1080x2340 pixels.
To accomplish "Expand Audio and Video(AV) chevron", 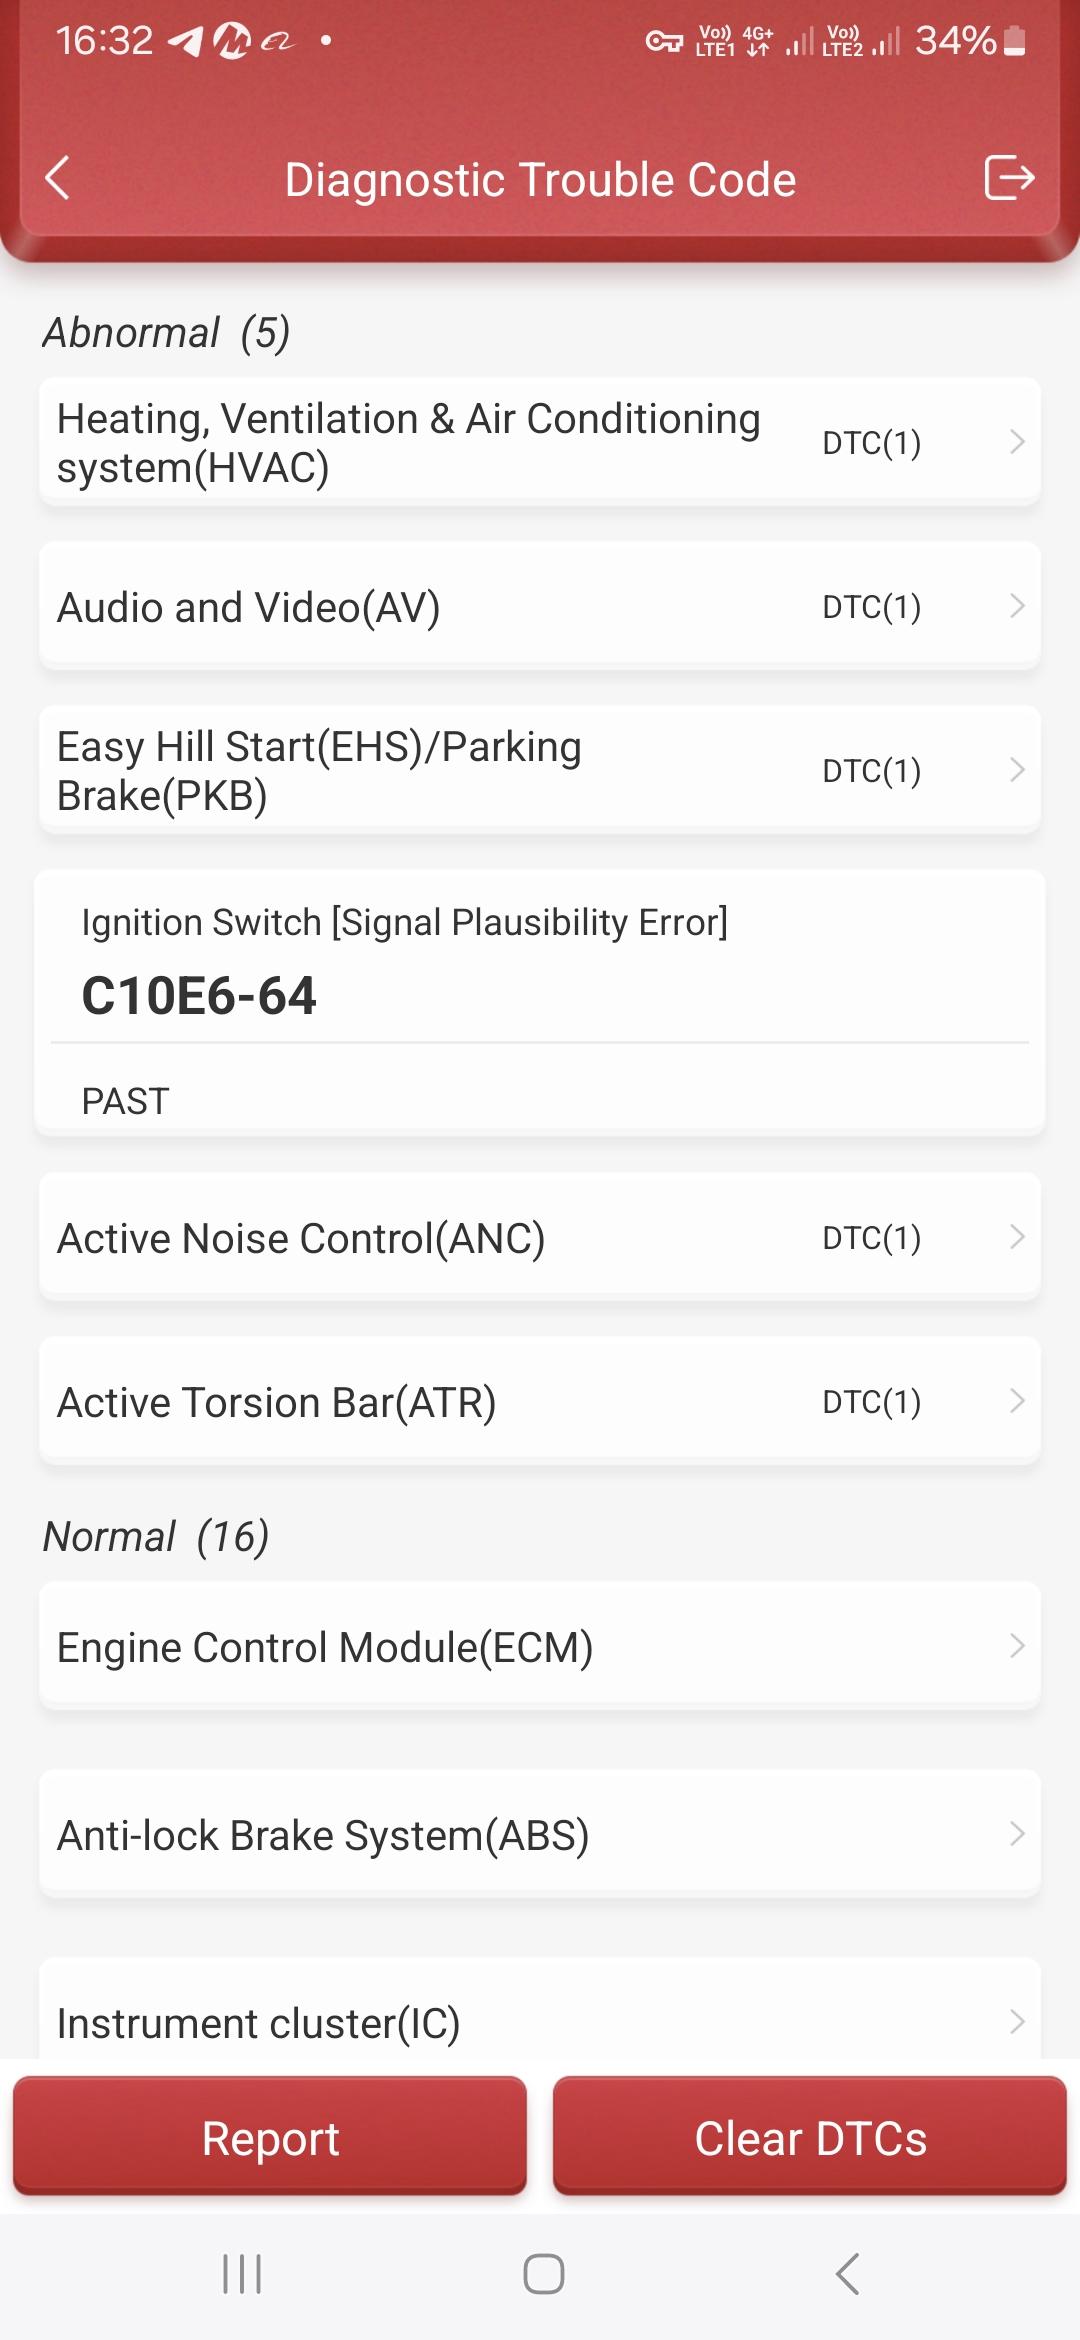I will coord(1017,606).
